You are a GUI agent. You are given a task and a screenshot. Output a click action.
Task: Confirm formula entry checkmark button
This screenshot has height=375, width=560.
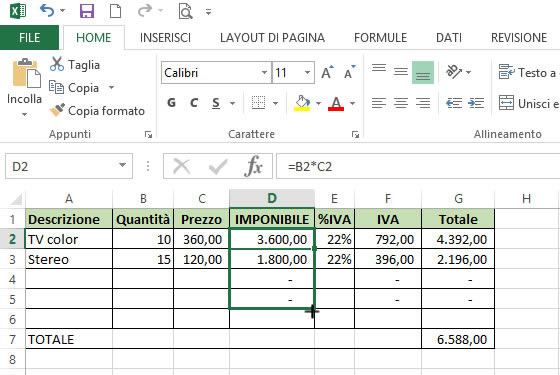tap(218, 166)
